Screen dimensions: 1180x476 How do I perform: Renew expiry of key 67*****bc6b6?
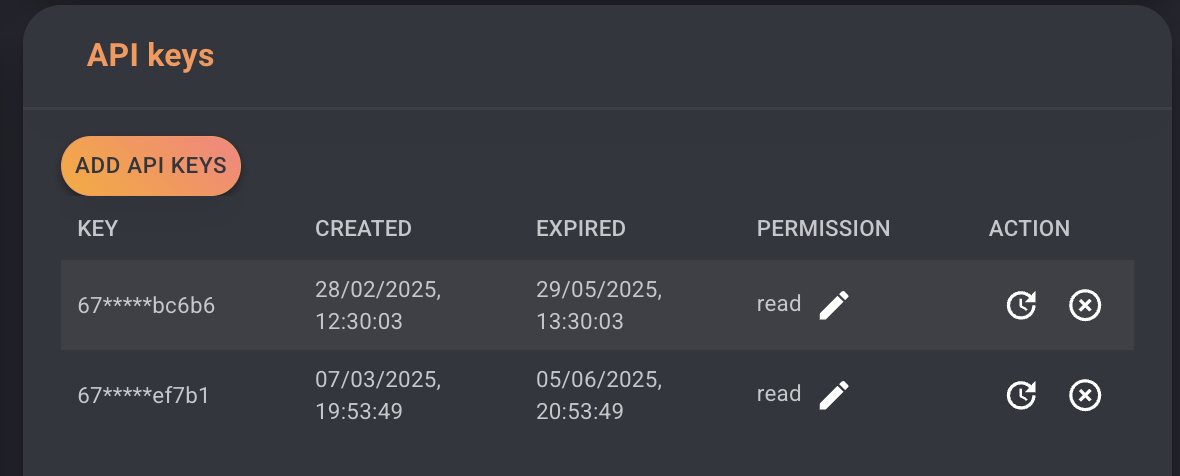[x=1021, y=305]
